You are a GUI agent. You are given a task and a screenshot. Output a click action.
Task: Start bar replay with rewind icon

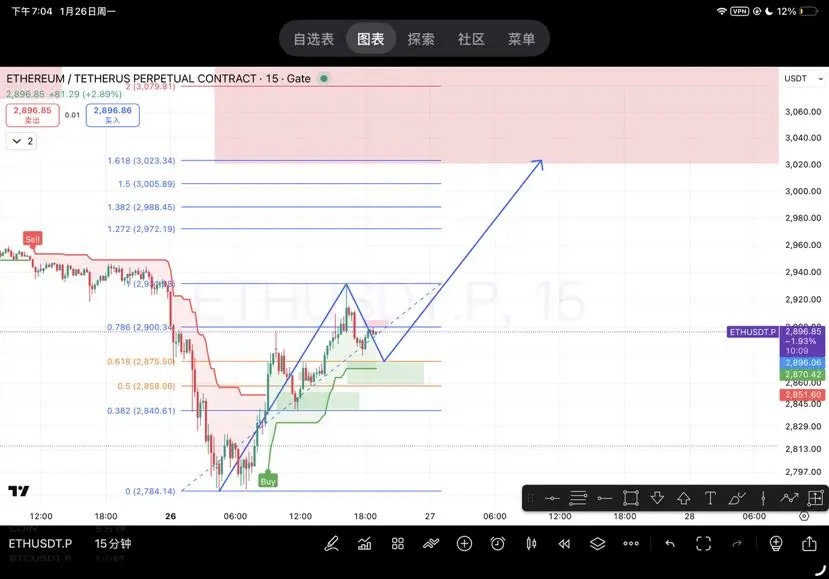point(564,544)
